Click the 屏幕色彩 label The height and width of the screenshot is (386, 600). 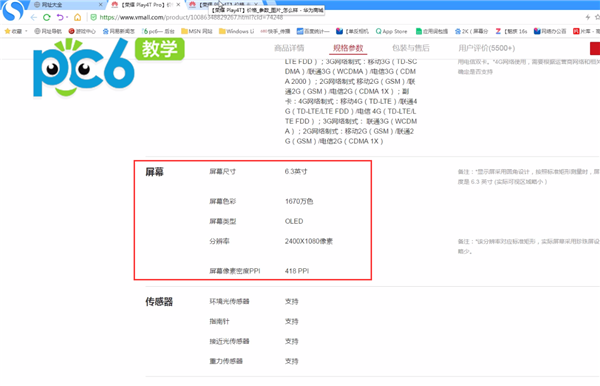point(223,201)
